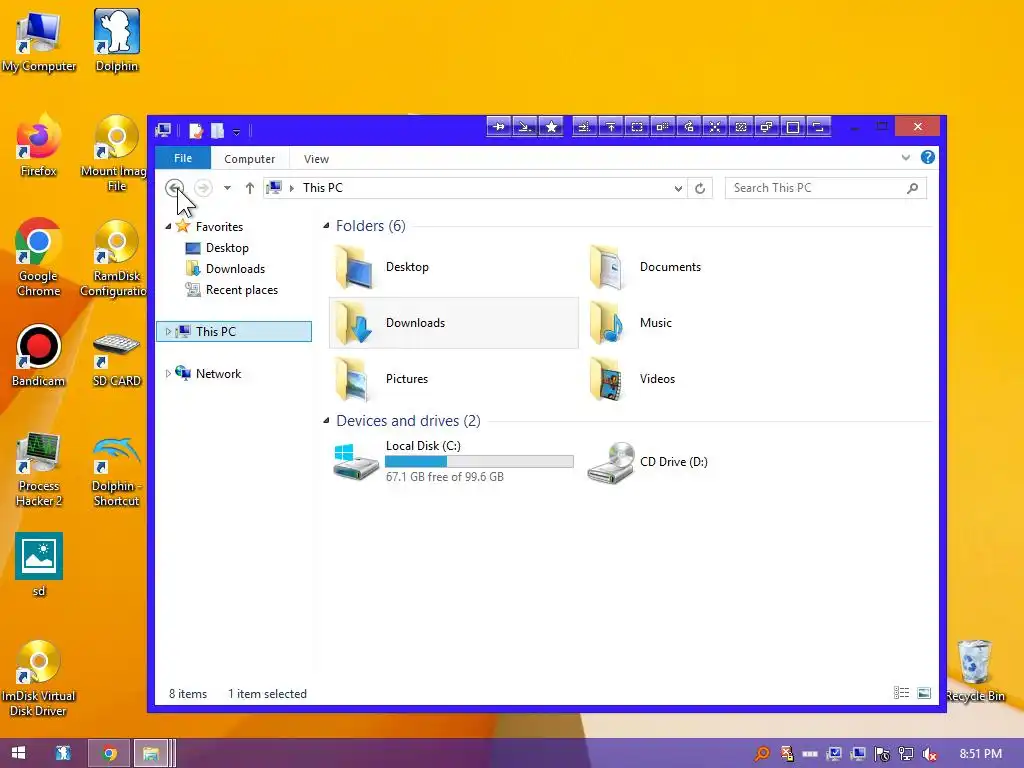Screen dimensions: 1024x768
Task: Switch to the Computer ribbon tab
Action: coord(249,159)
